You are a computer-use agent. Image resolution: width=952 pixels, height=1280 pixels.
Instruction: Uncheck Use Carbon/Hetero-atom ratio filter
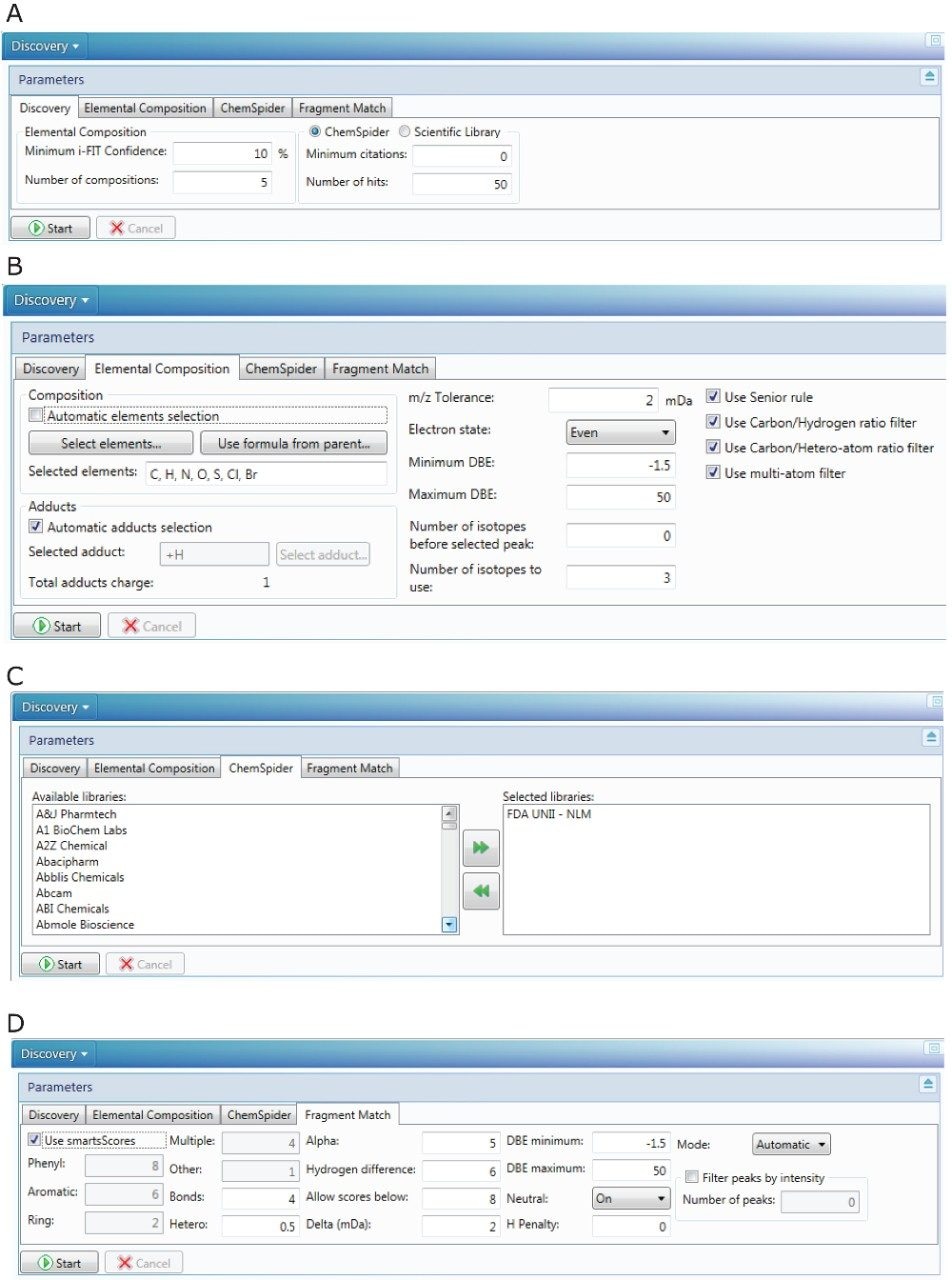[x=713, y=447]
